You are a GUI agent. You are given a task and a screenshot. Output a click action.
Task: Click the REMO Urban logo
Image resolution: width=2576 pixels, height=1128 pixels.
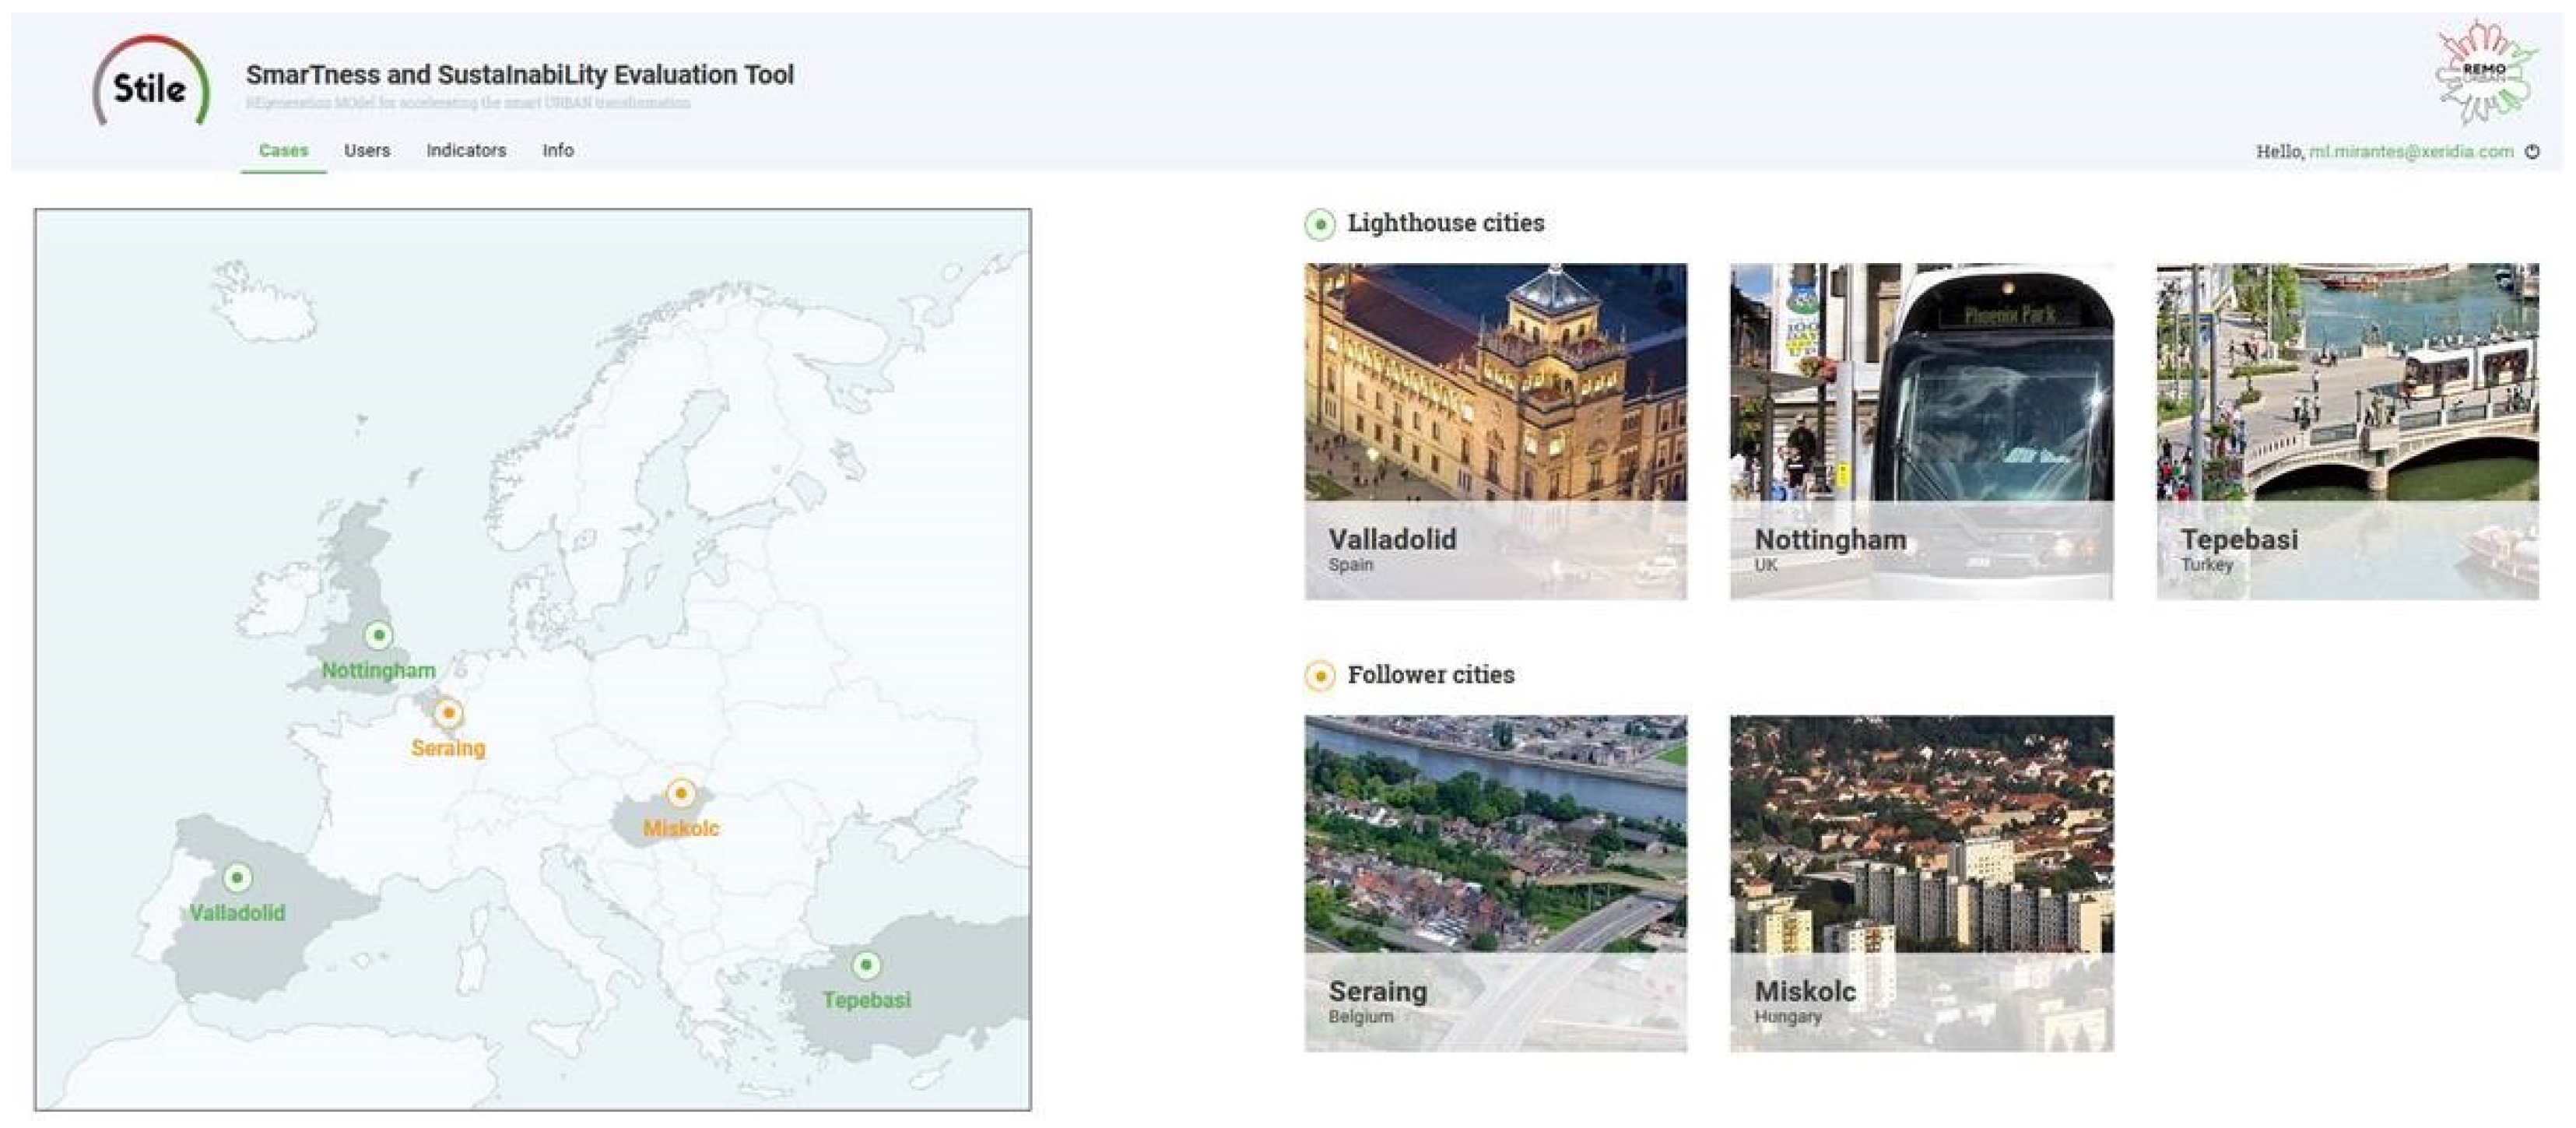[2483, 72]
